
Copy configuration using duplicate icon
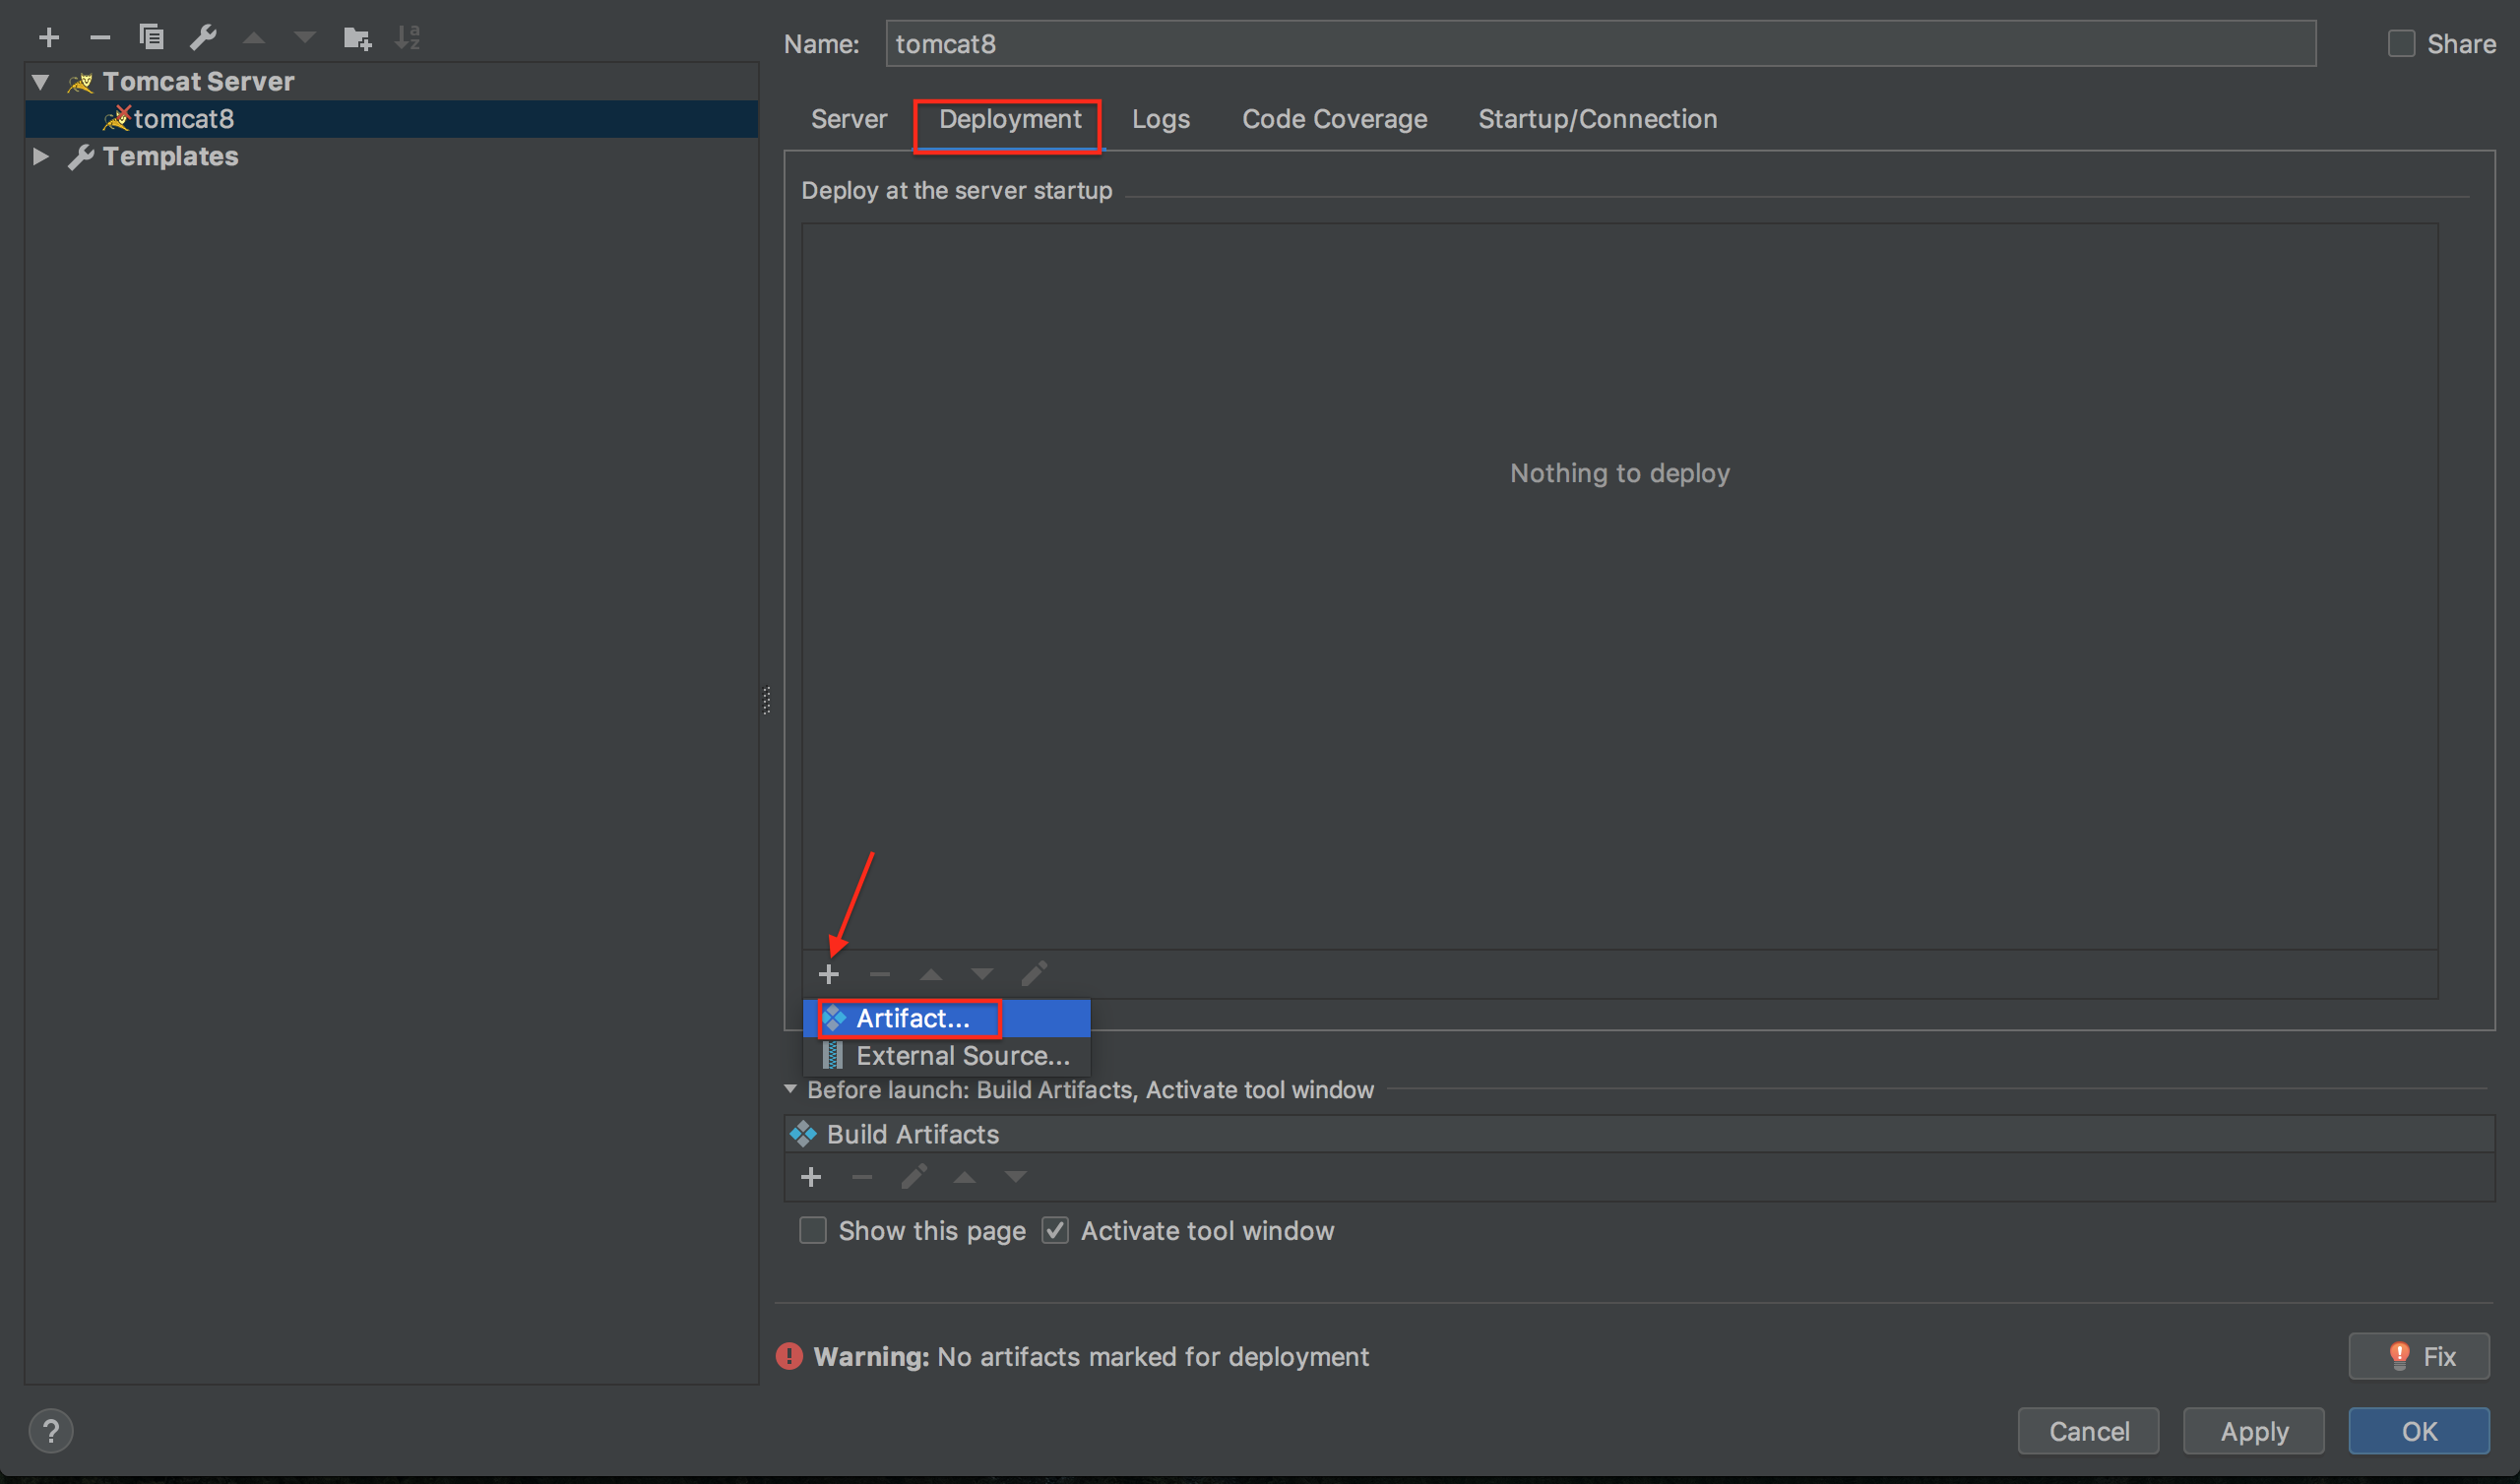pos(151,38)
